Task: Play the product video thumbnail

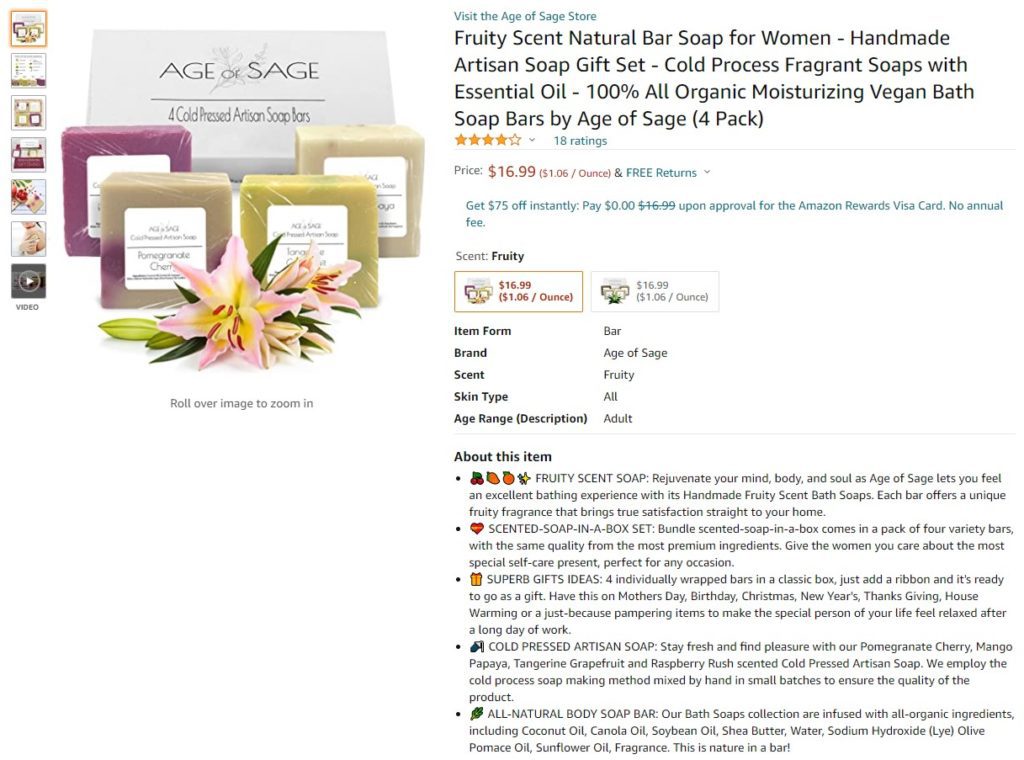Action: tap(28, 281)
